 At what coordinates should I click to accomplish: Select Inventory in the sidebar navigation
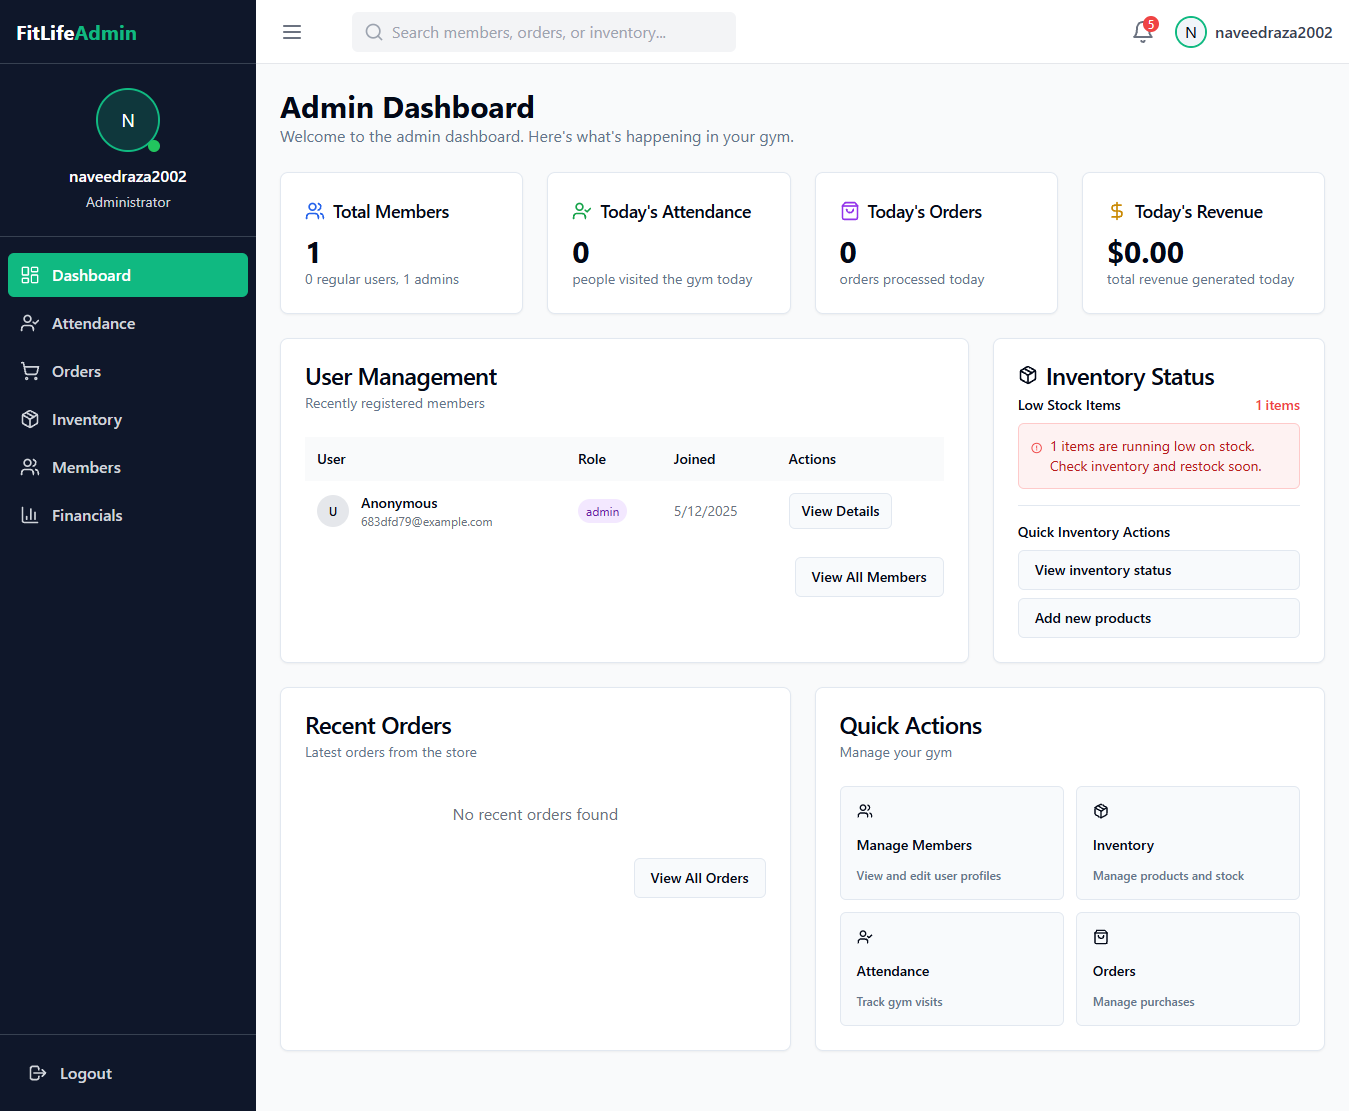click(x=86, y=419)
